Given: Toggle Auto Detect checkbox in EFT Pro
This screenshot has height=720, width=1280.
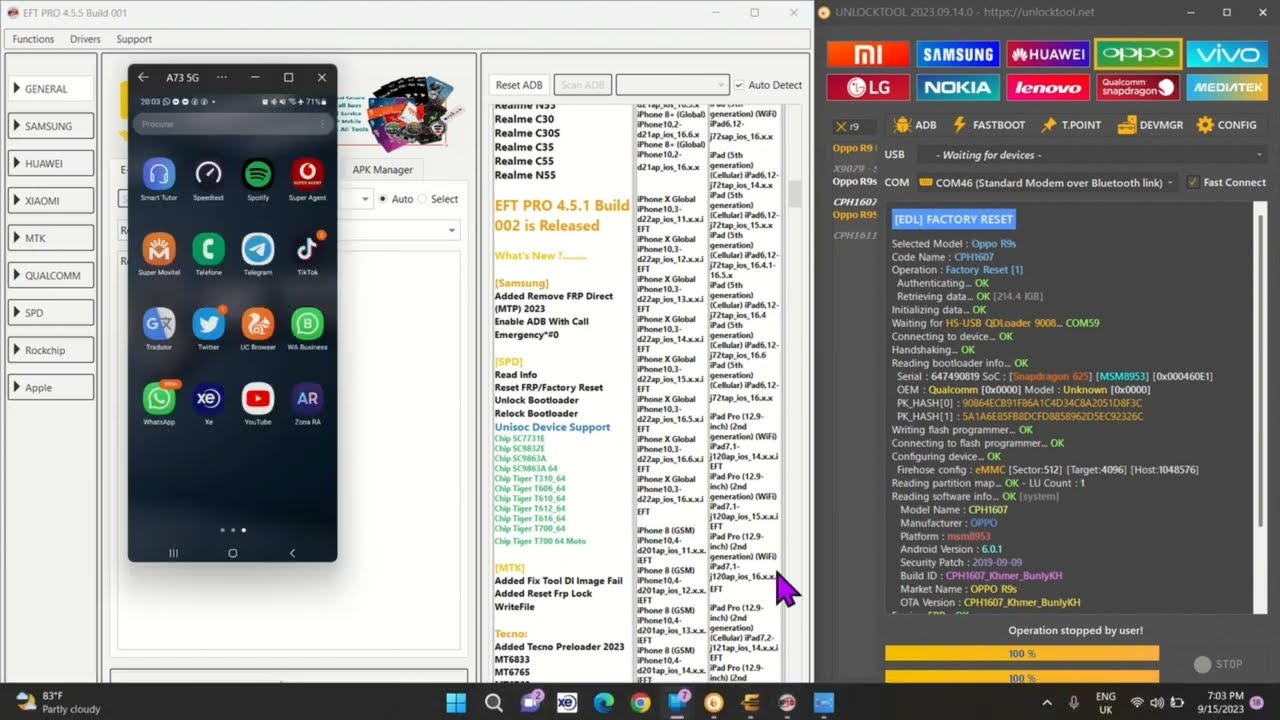Looking at the screenshot, I should [739, 85].
